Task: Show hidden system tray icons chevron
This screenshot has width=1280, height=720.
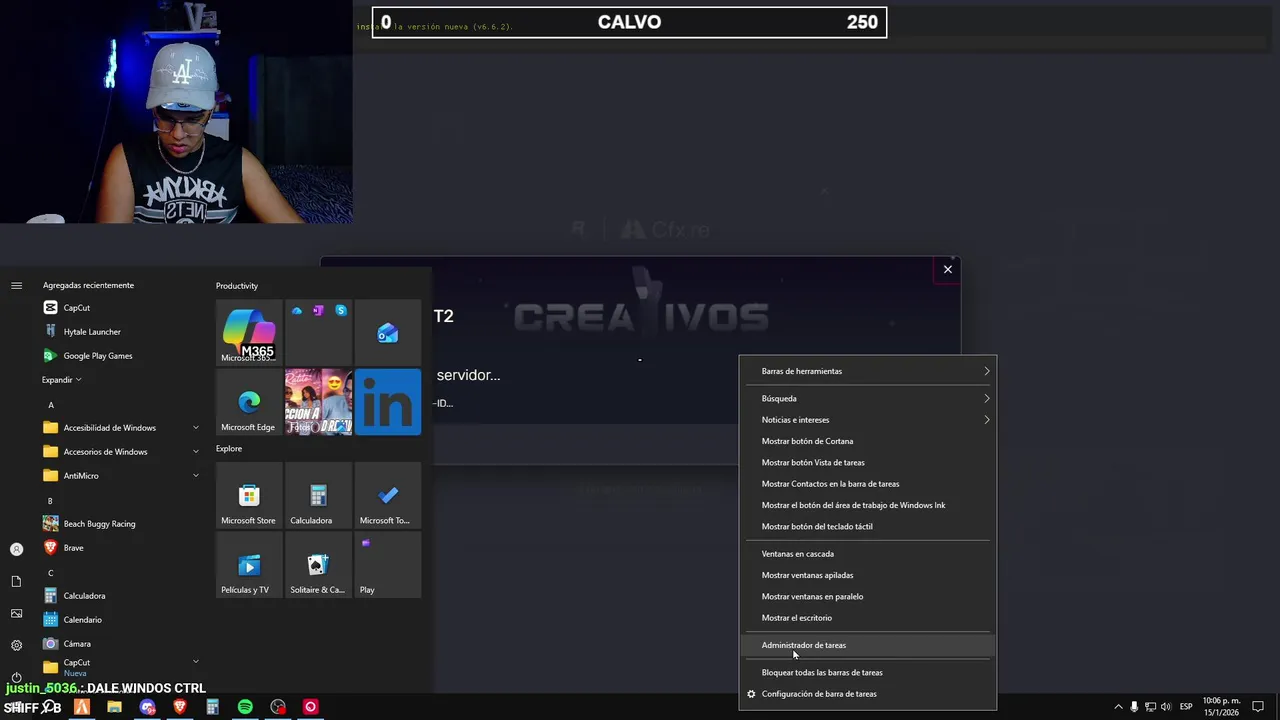Action: [1118, 707]
